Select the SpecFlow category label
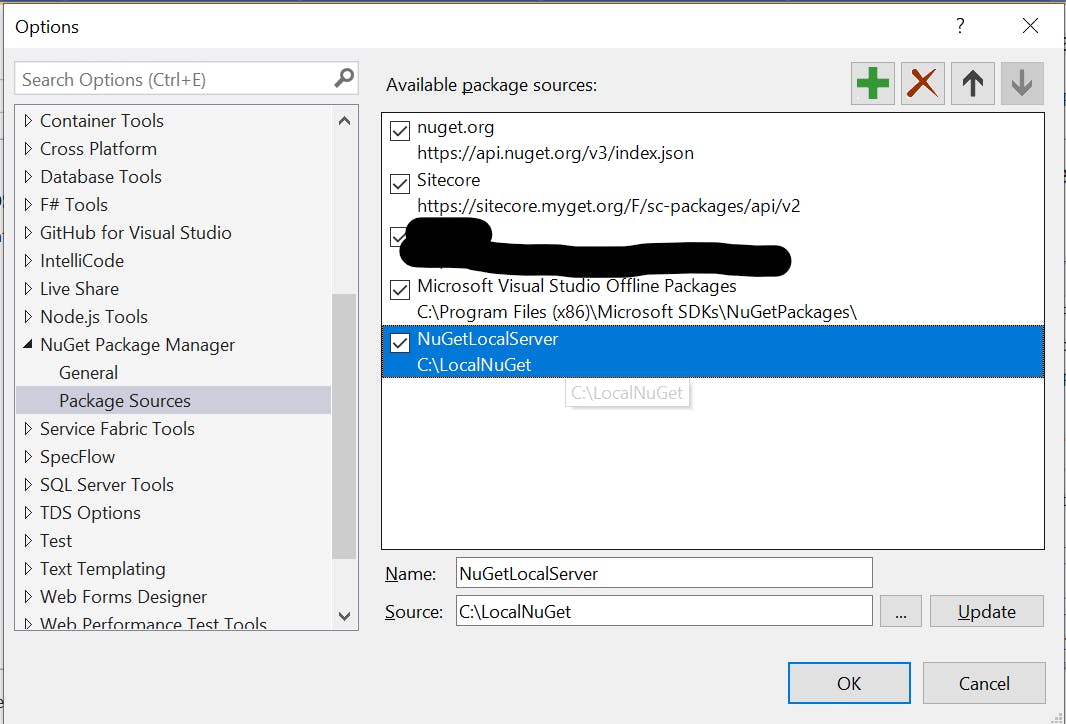This screenshot has height=724, width=1066. pyautogui.click(x=78, y=457)
